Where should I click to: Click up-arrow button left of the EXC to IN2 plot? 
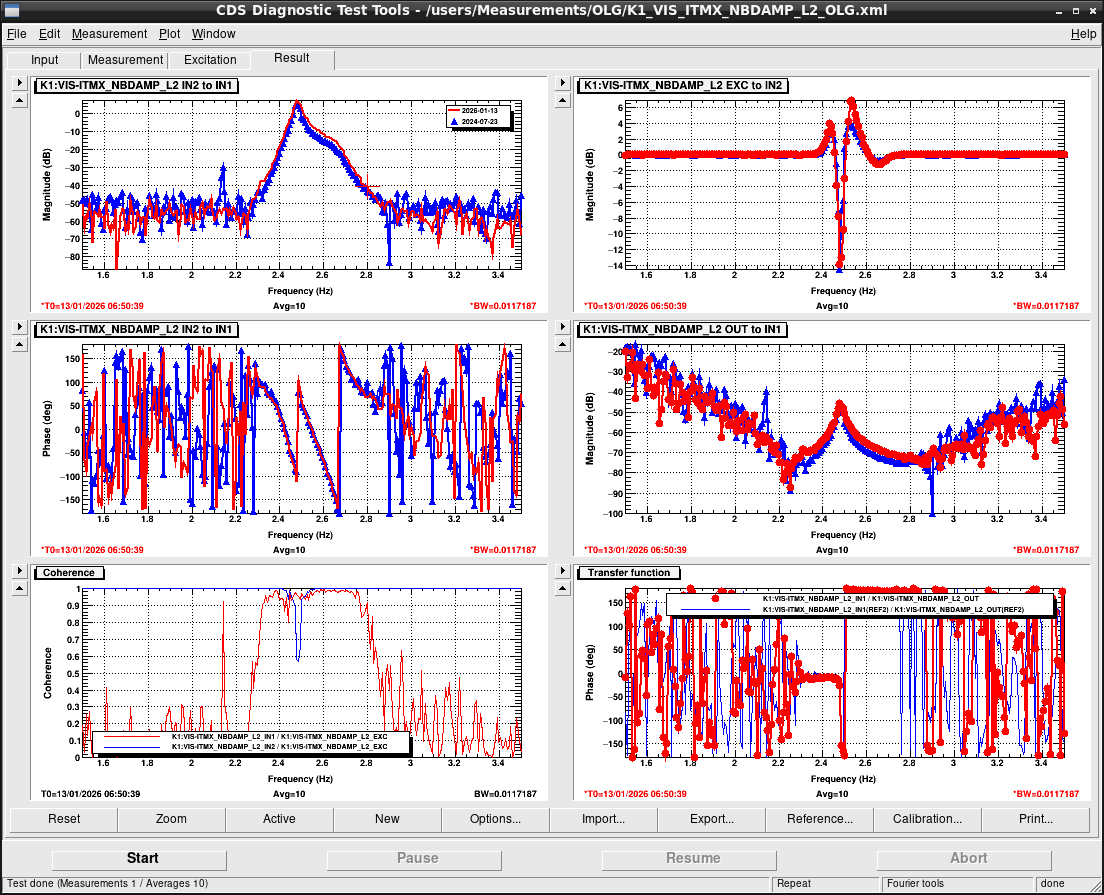(563, 101)
